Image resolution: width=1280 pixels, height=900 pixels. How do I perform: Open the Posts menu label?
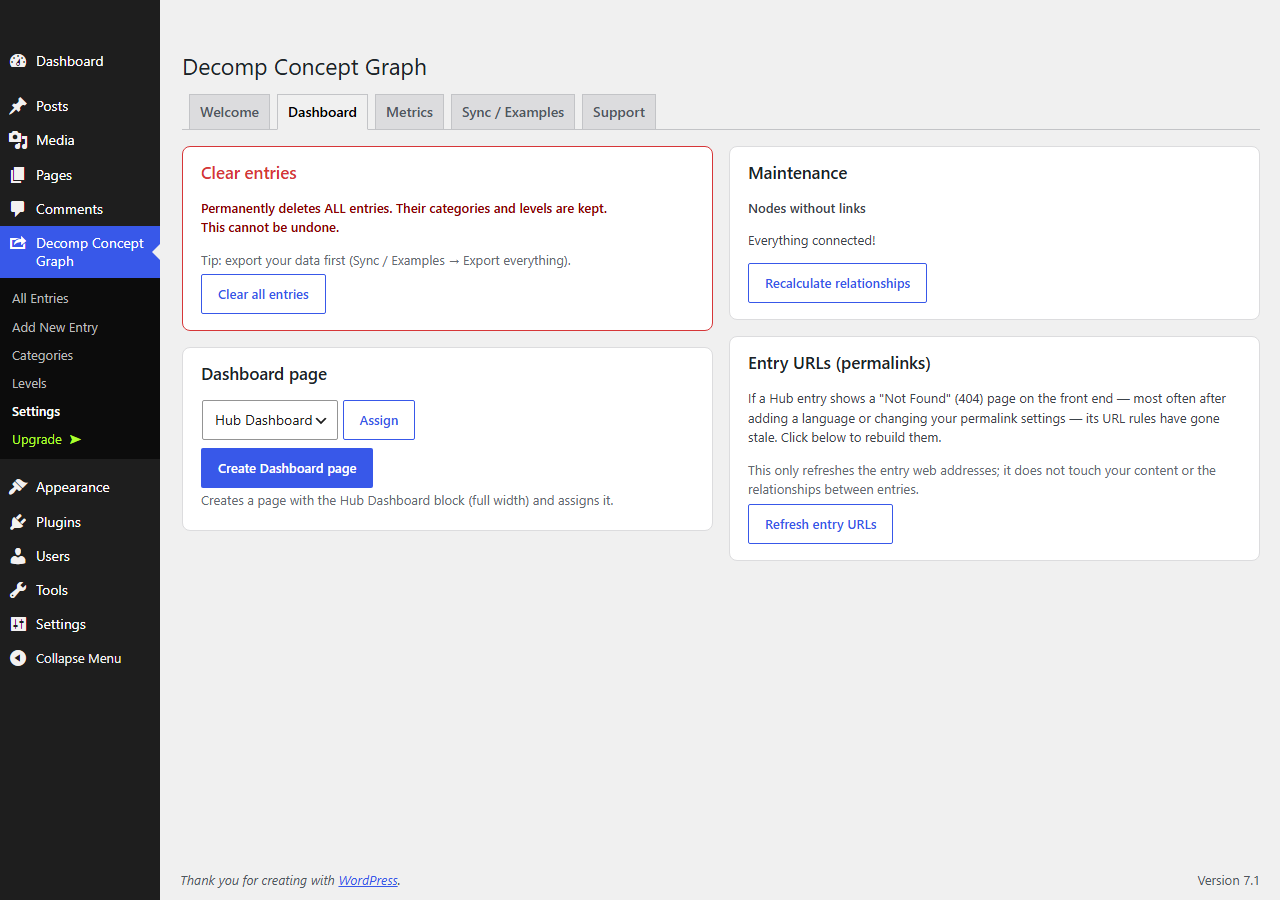(52, 106)
